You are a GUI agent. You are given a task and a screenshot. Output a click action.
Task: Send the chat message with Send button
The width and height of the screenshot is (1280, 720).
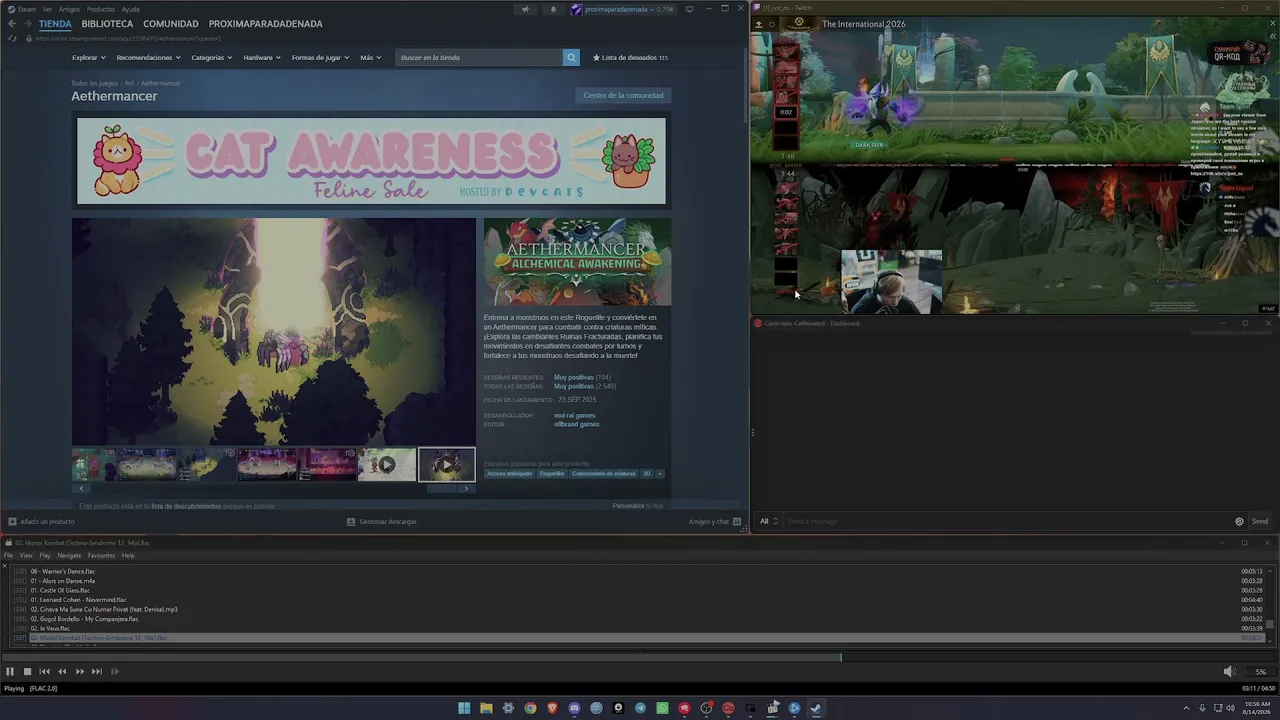click(1260, 521)
